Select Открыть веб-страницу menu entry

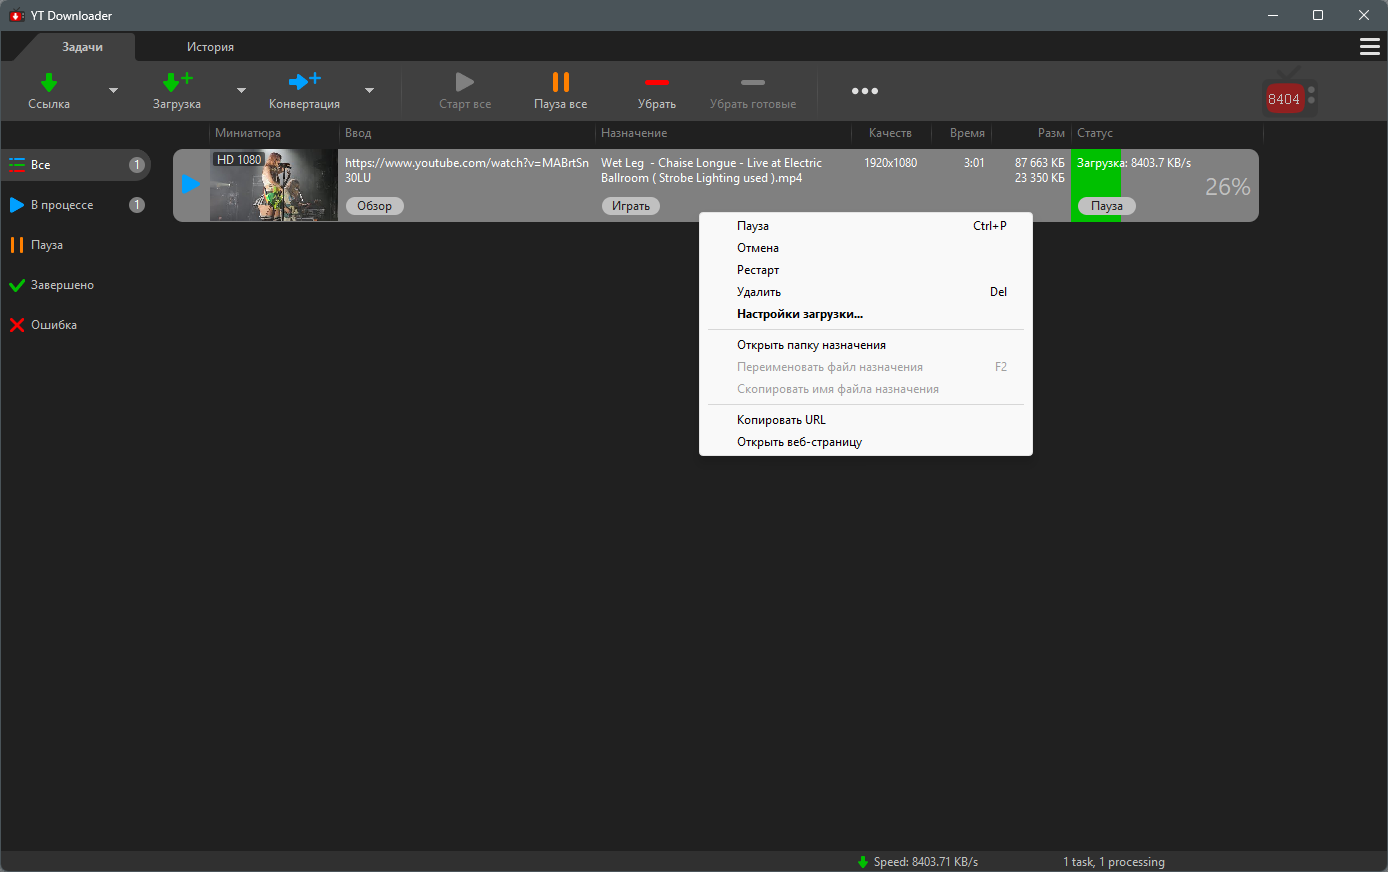click(866, 442)
